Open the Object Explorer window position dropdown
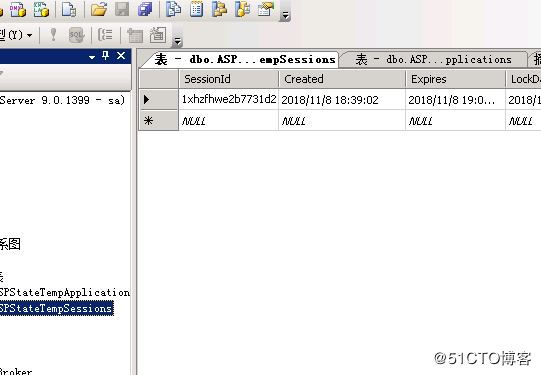Image resolution: width=541 pixels, height=375 pixels. click(92, 57)
